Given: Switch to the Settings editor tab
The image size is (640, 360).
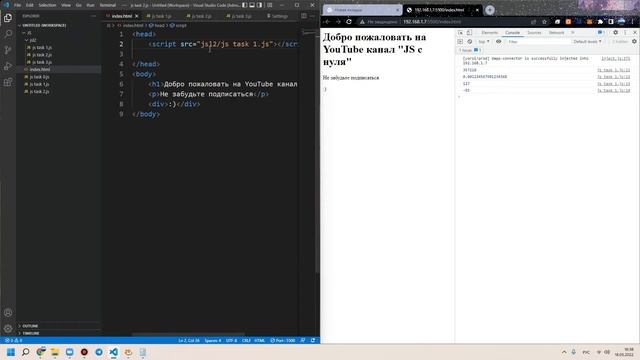Looking at the screenshot, I should pyautogui.click(x=280, y=16).
